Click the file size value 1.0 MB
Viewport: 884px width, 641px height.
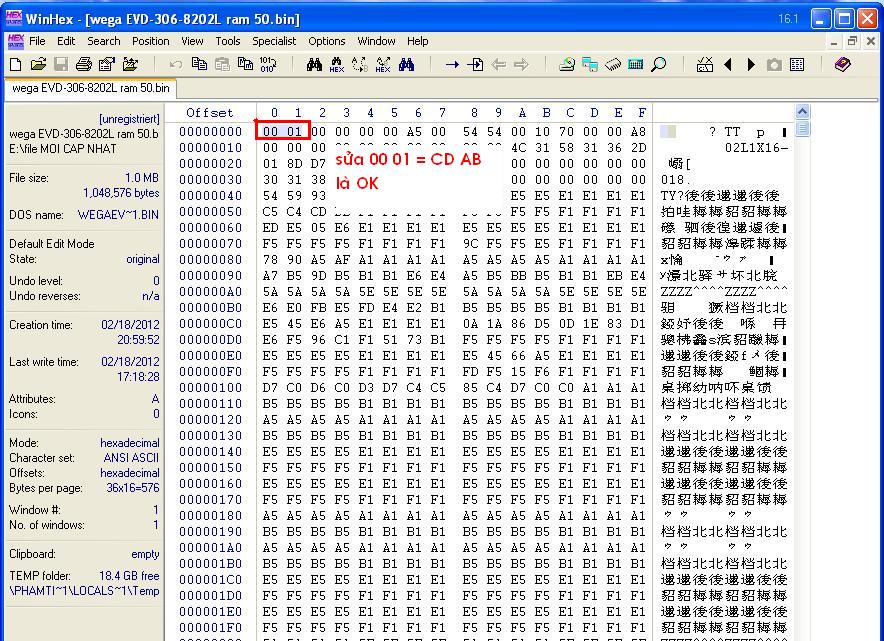(142, 178)
